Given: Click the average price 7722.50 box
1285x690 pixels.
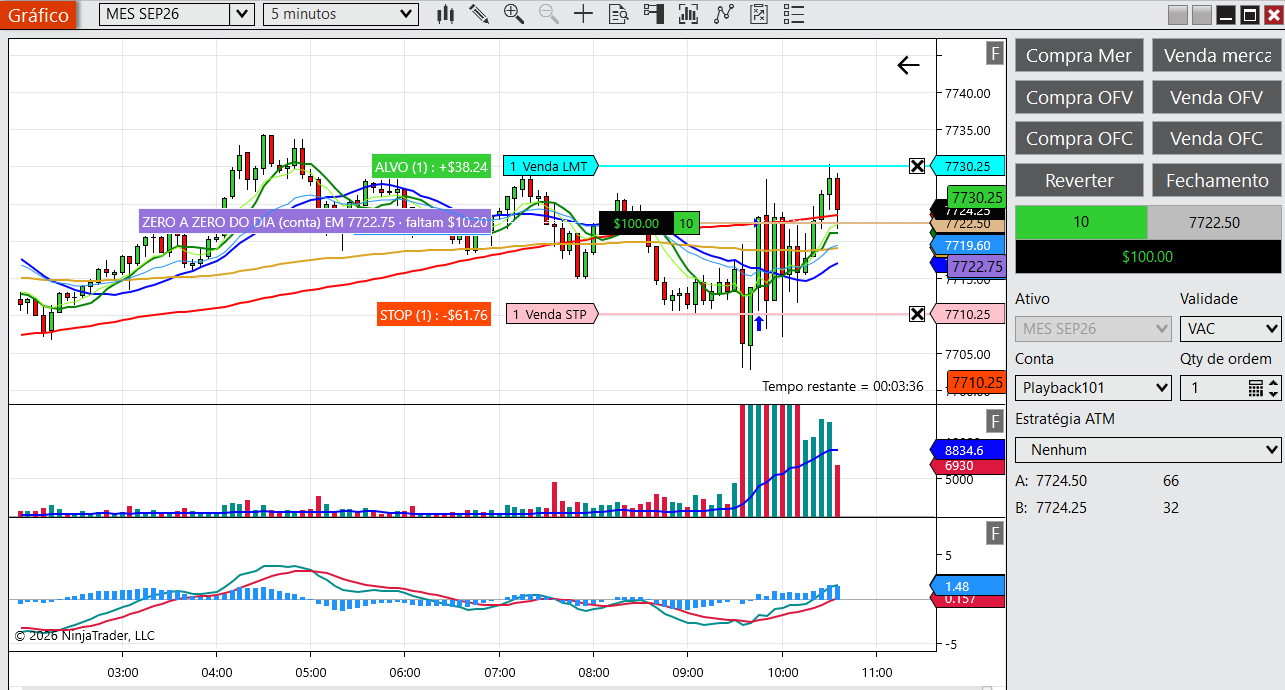Looking at the screenshot, I should pos(1214,222).
